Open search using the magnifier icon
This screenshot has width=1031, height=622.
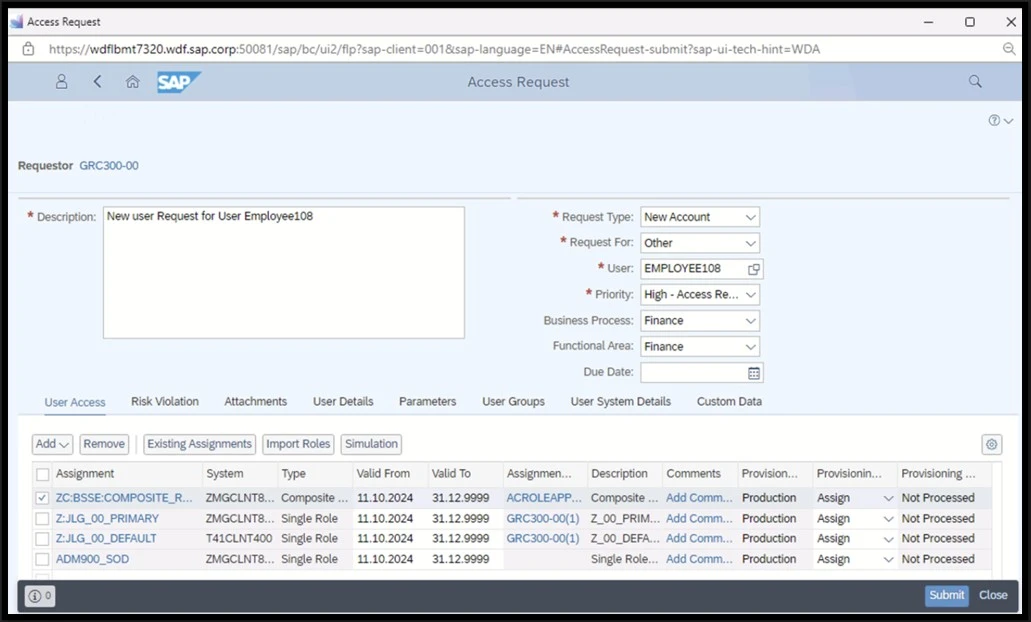[x=975, y=83]
